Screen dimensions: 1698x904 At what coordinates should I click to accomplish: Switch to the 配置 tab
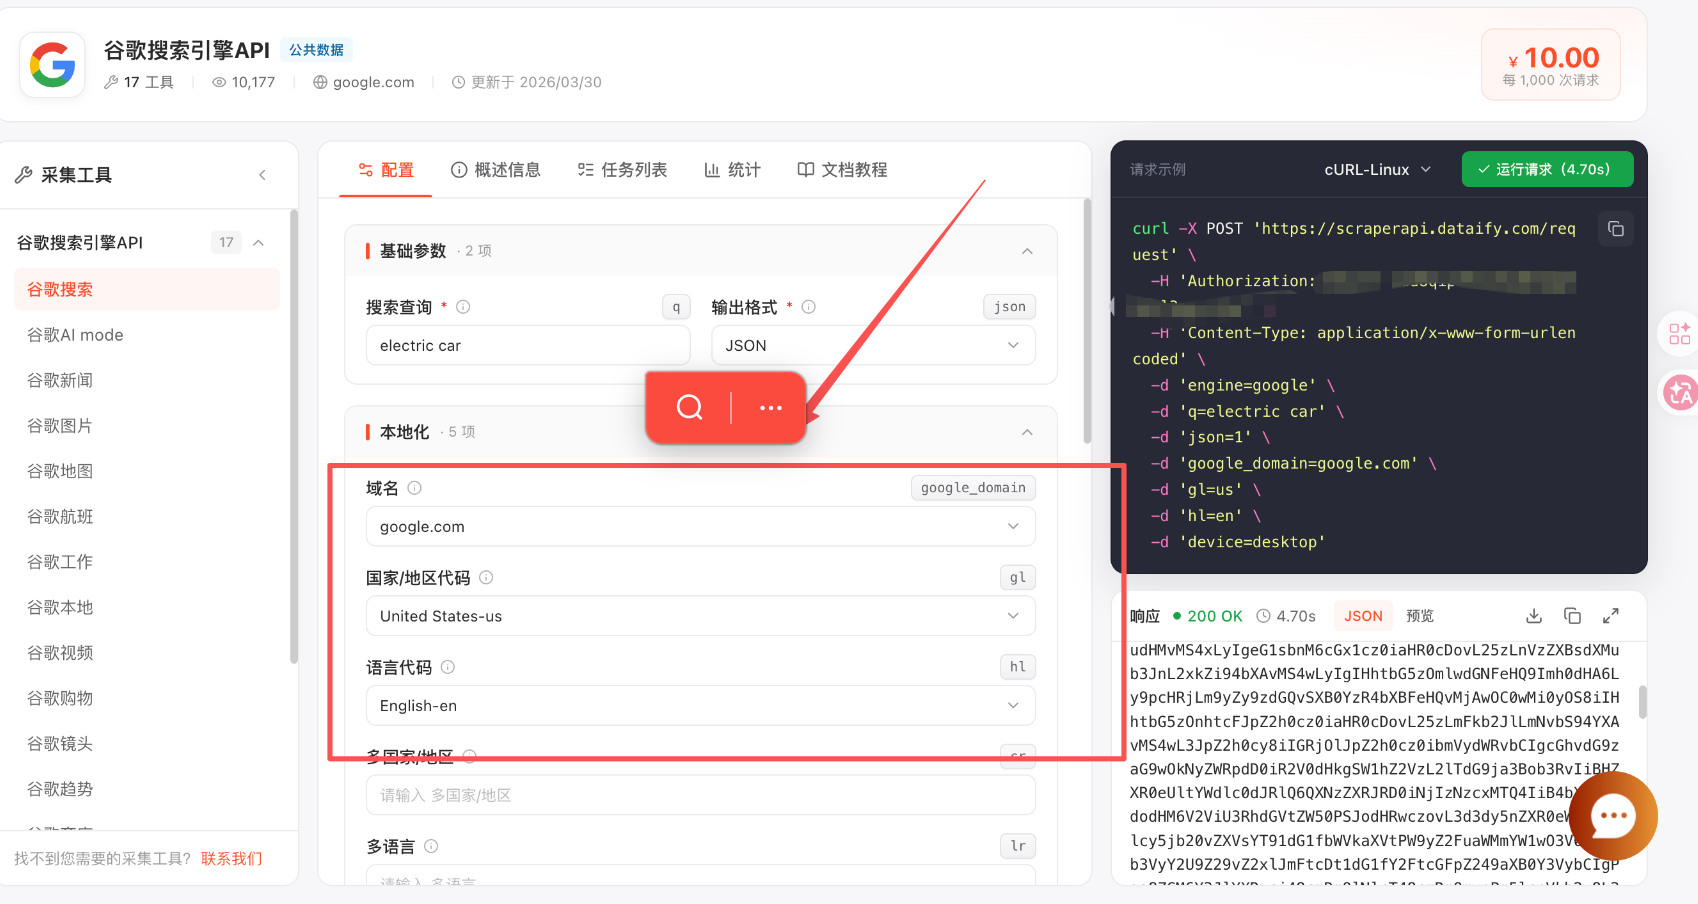[x=386, y=170]
